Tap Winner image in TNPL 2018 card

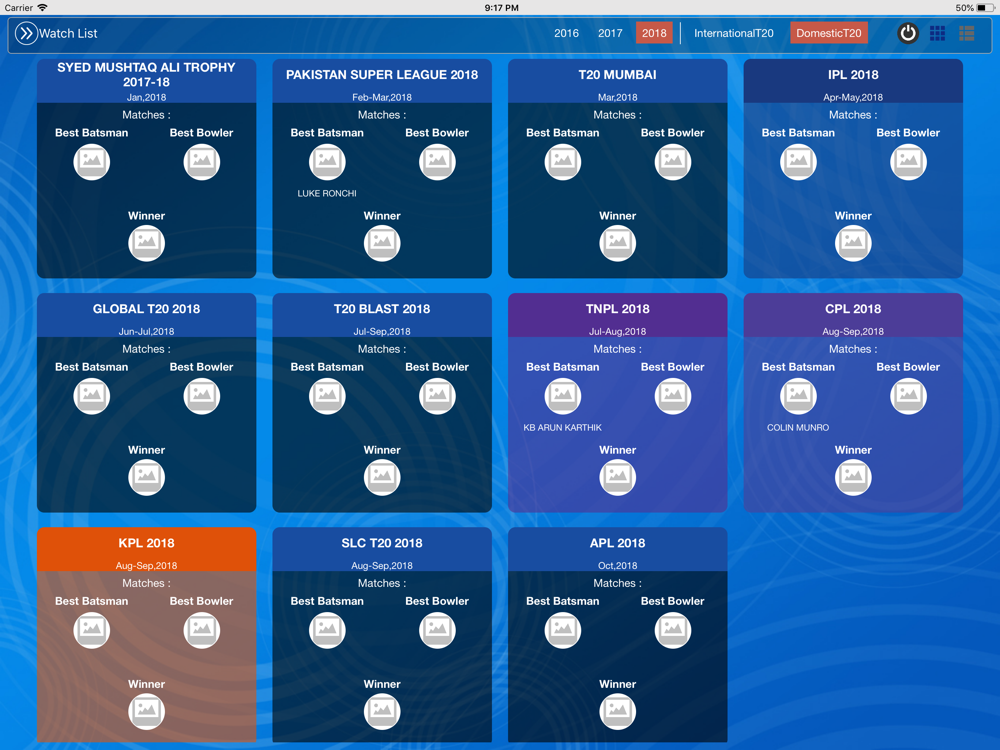coord(617,477)
